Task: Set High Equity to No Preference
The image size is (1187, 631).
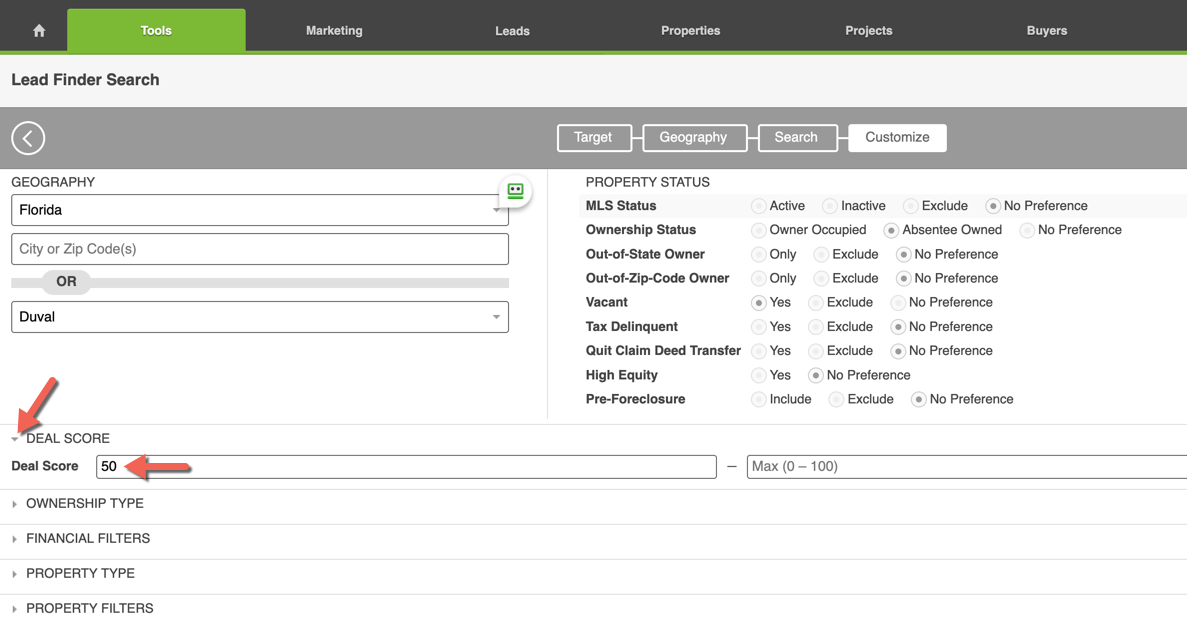Action: tap(815, 375)
